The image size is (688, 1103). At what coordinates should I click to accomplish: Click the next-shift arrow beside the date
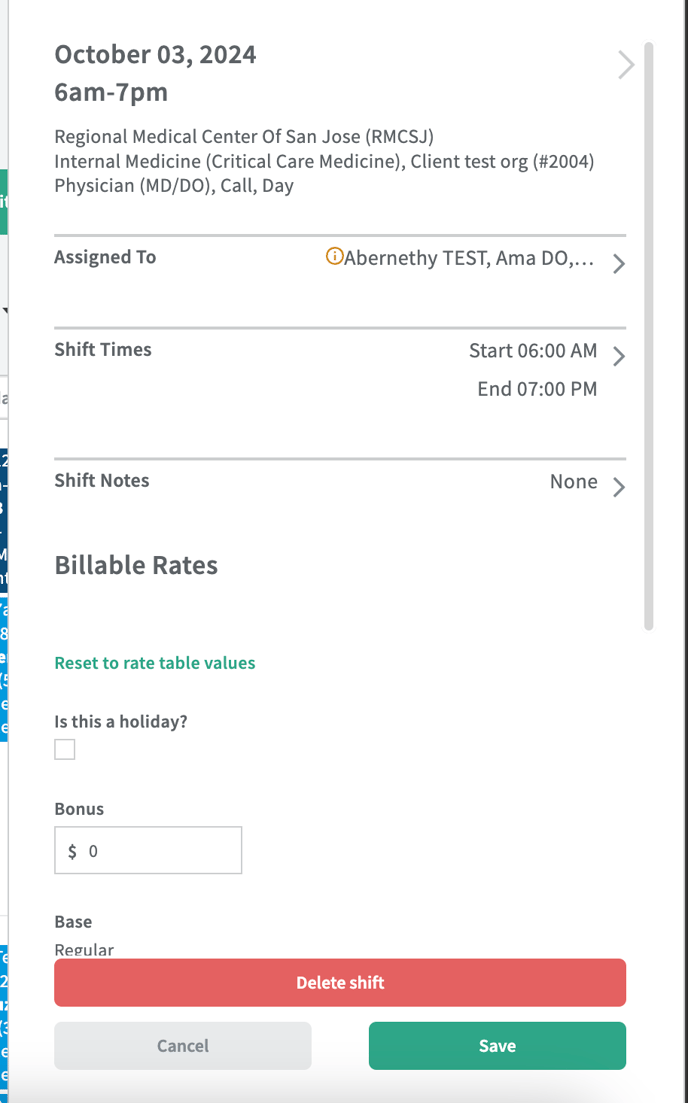coord(626,66)
